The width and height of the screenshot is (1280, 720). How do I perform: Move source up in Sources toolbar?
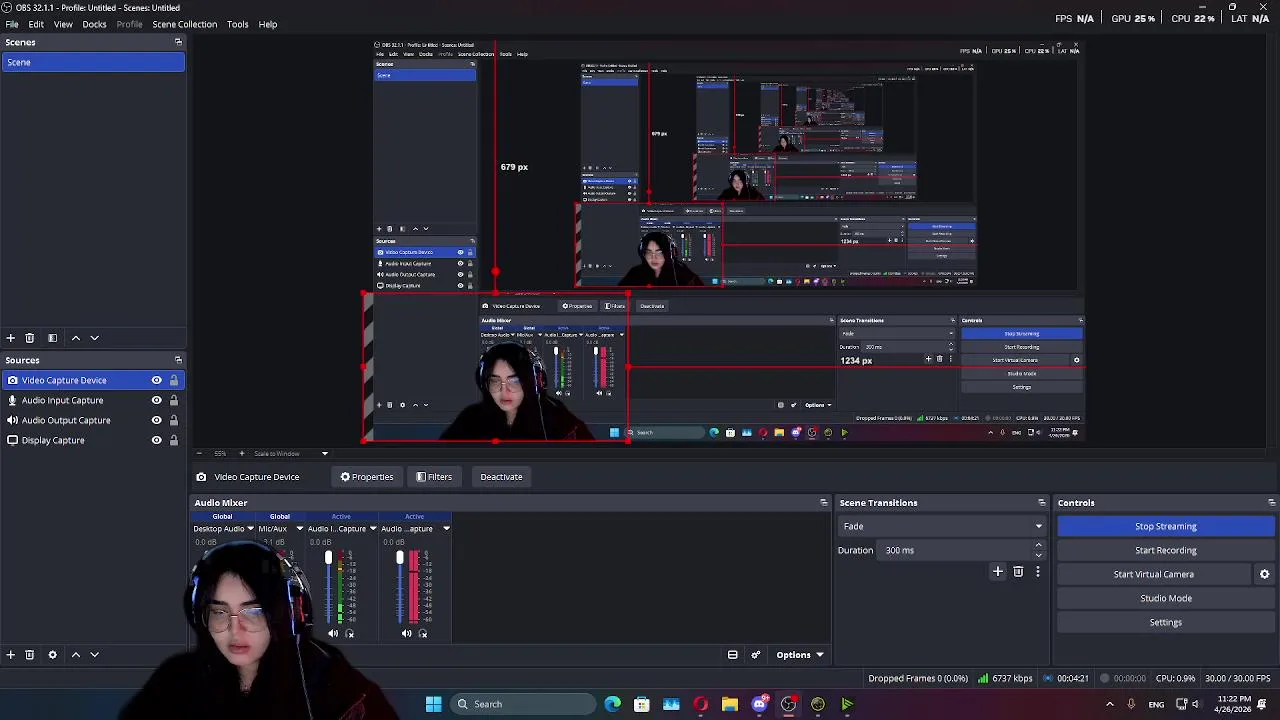[x=75, y=655]
